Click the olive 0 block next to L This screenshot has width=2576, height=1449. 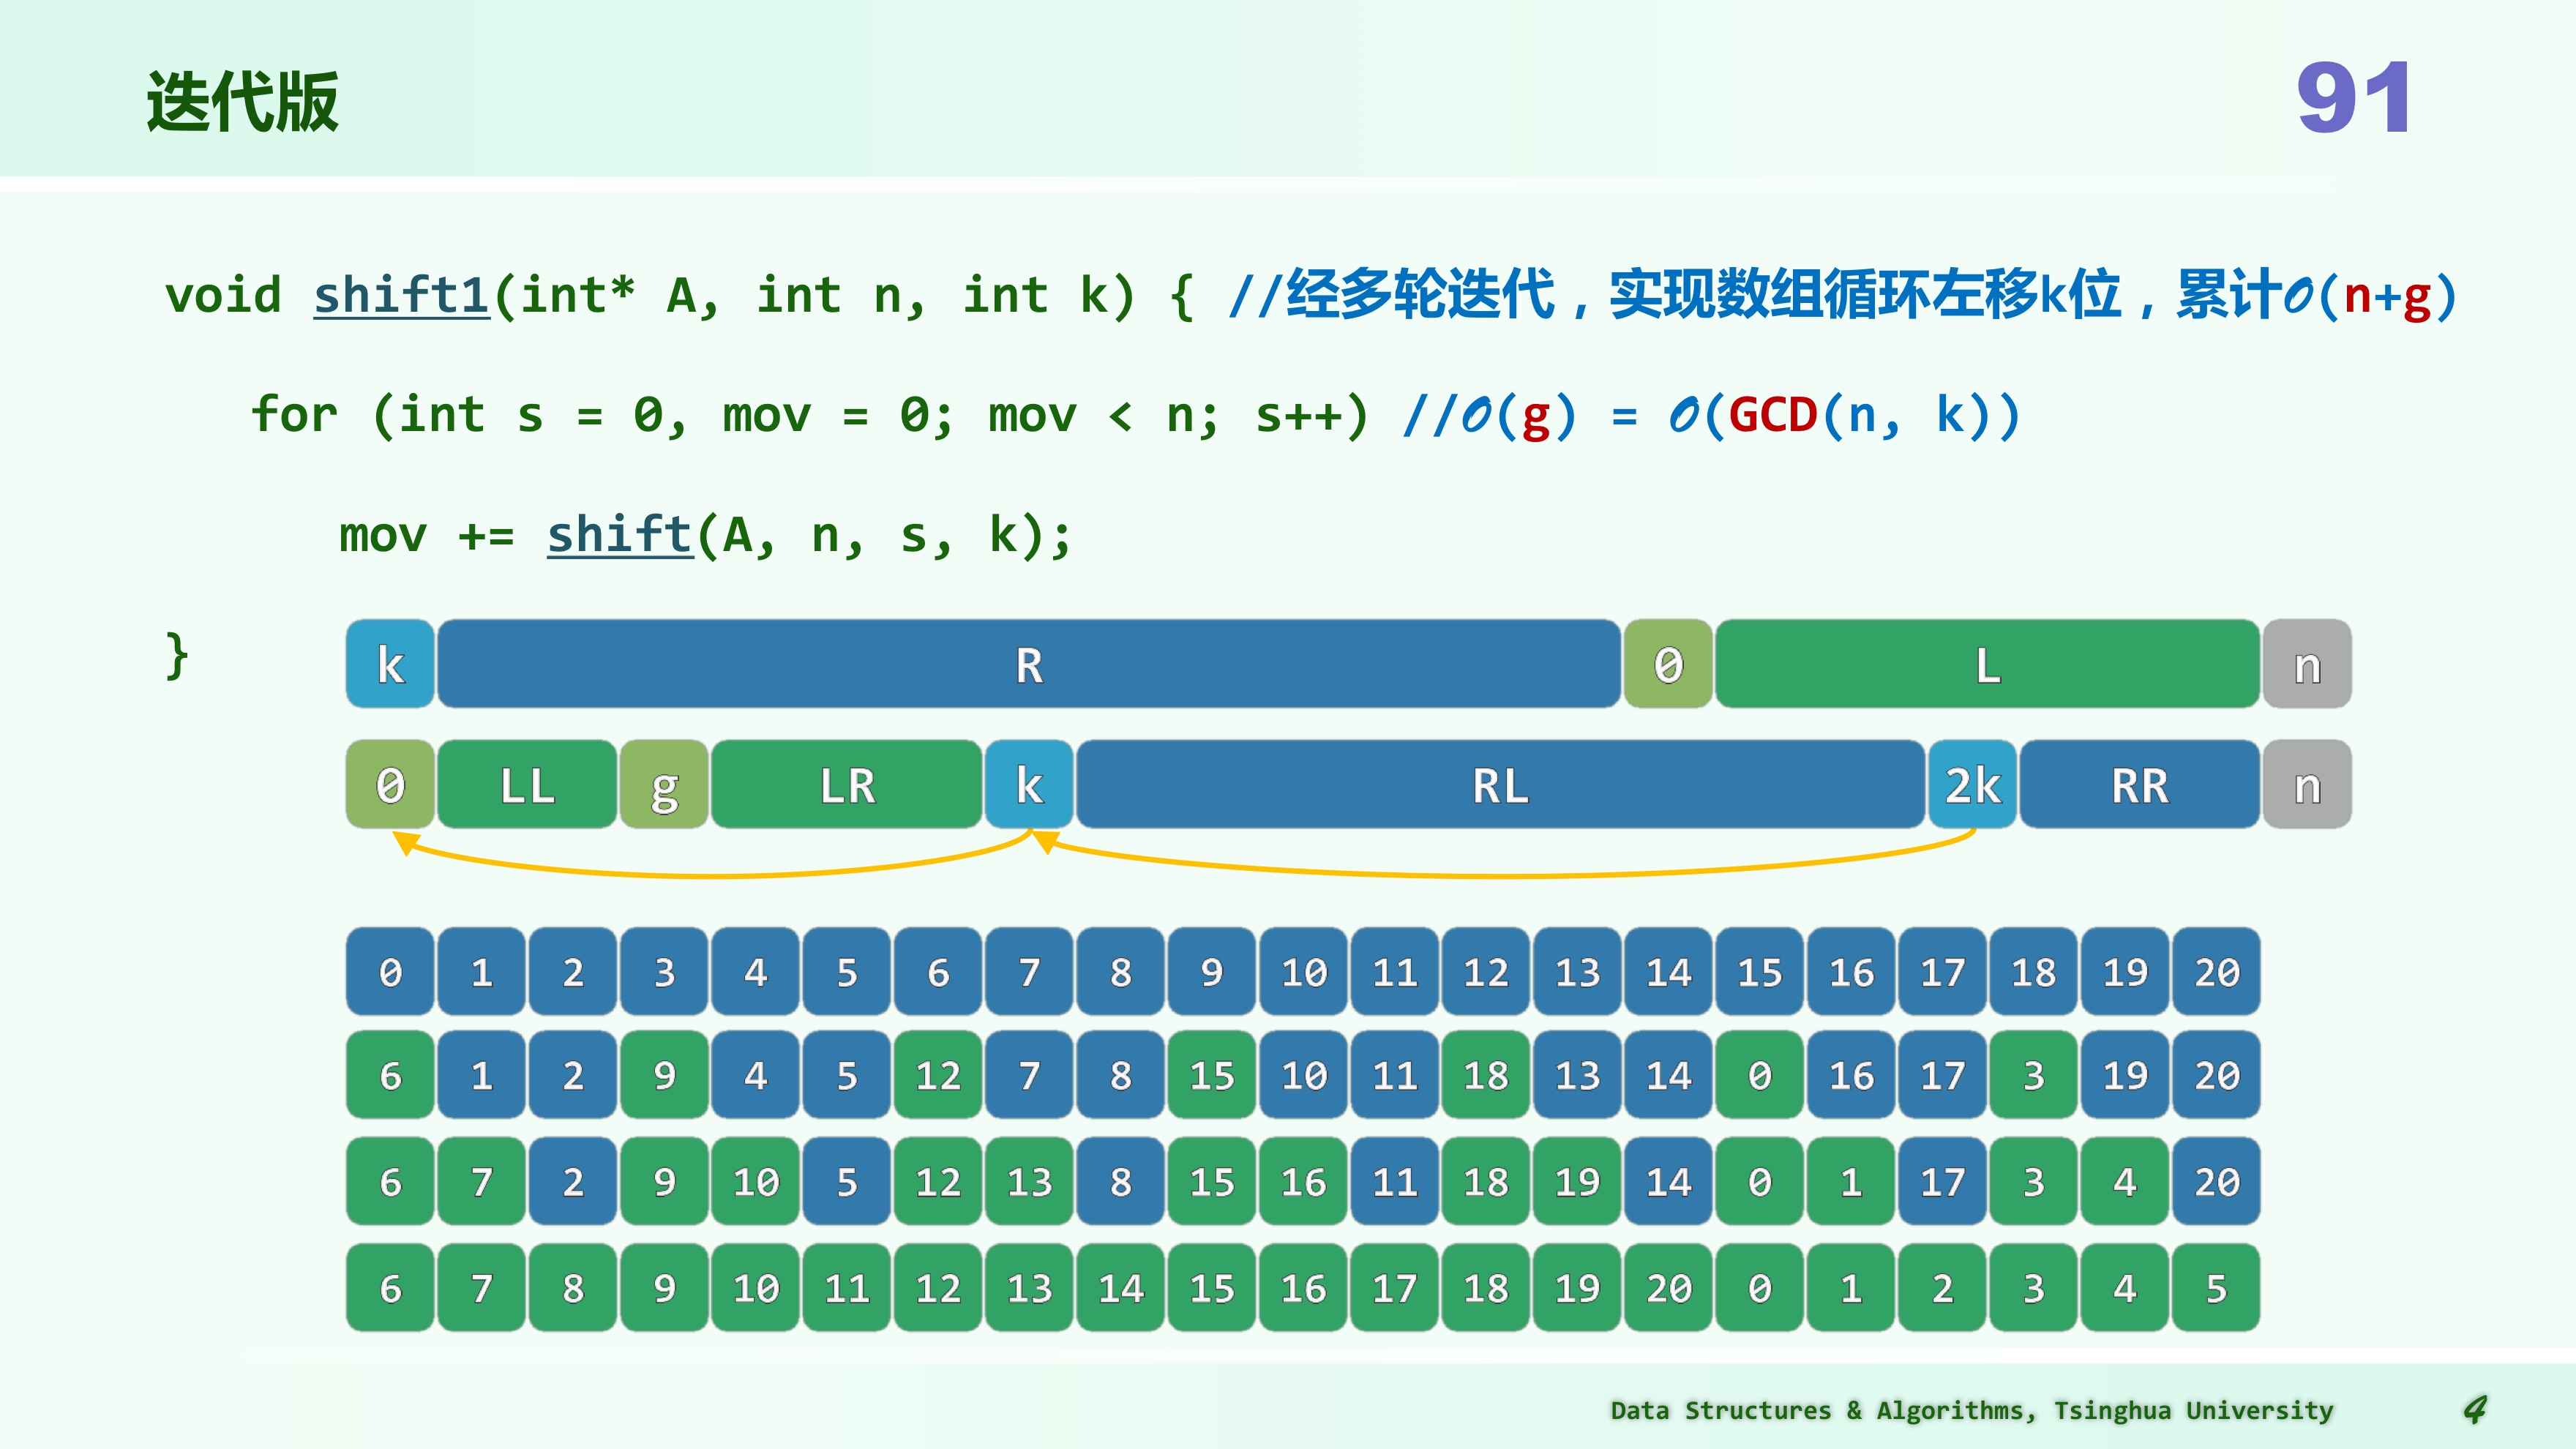(x=1668, y=665)
